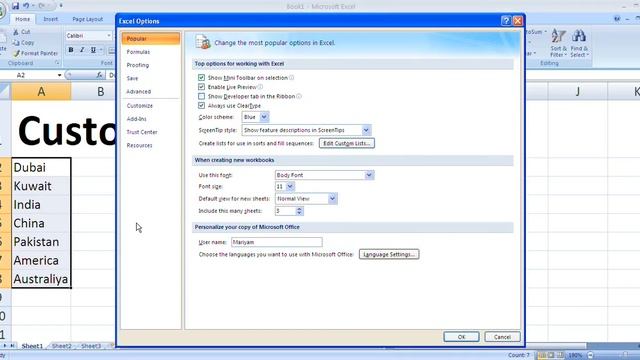Image resolution: width=640 pixels, height=360 pixels.
Task: Select Sheet2 worksheet tab
Action: pyautogui.click(x=61, y=346)
